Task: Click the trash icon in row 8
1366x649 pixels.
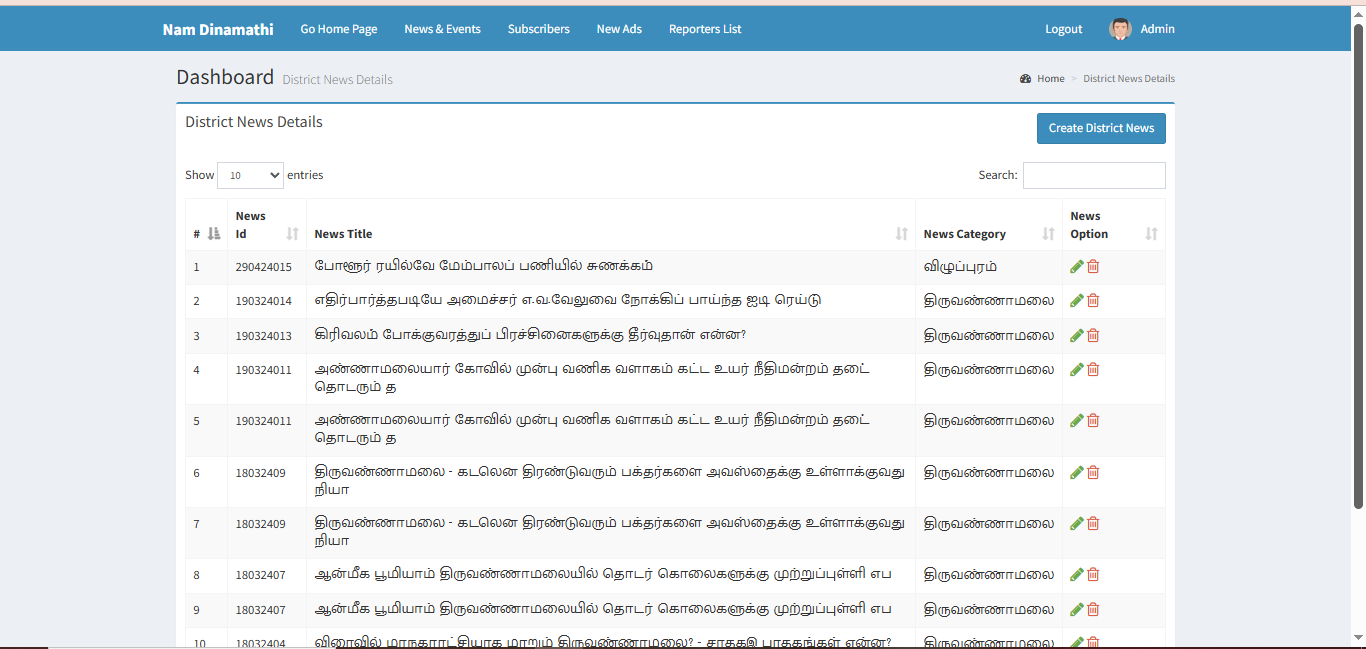Action: (x=1093, y=574)
